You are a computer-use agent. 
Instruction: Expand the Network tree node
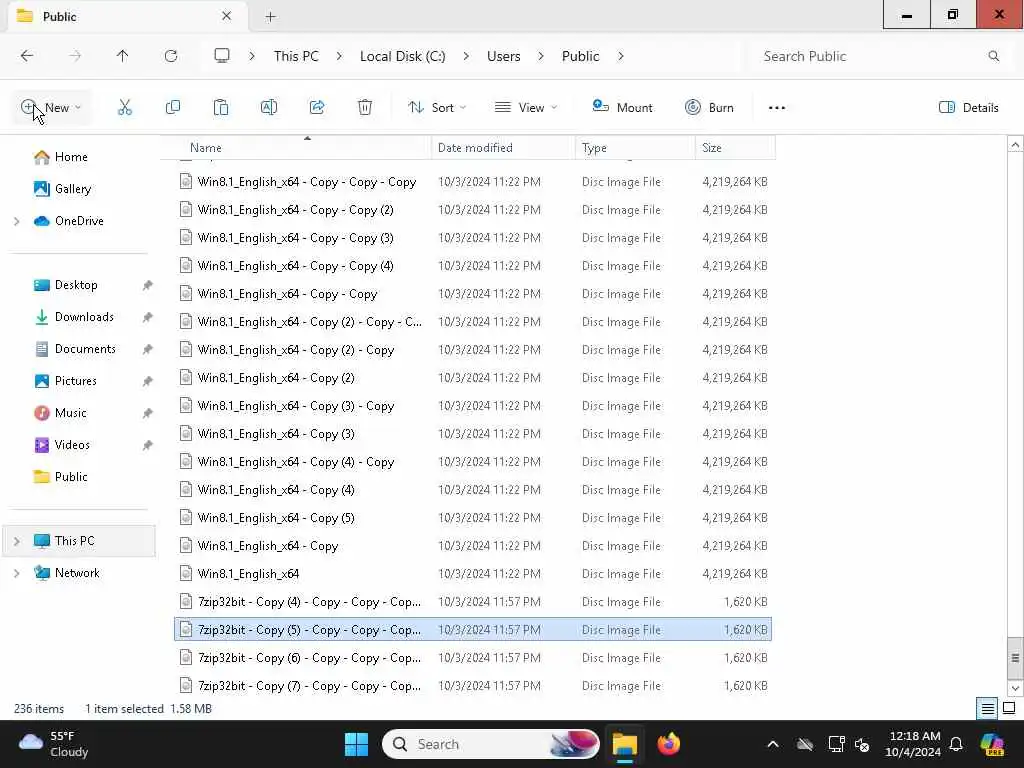click(x=17, y=573)
